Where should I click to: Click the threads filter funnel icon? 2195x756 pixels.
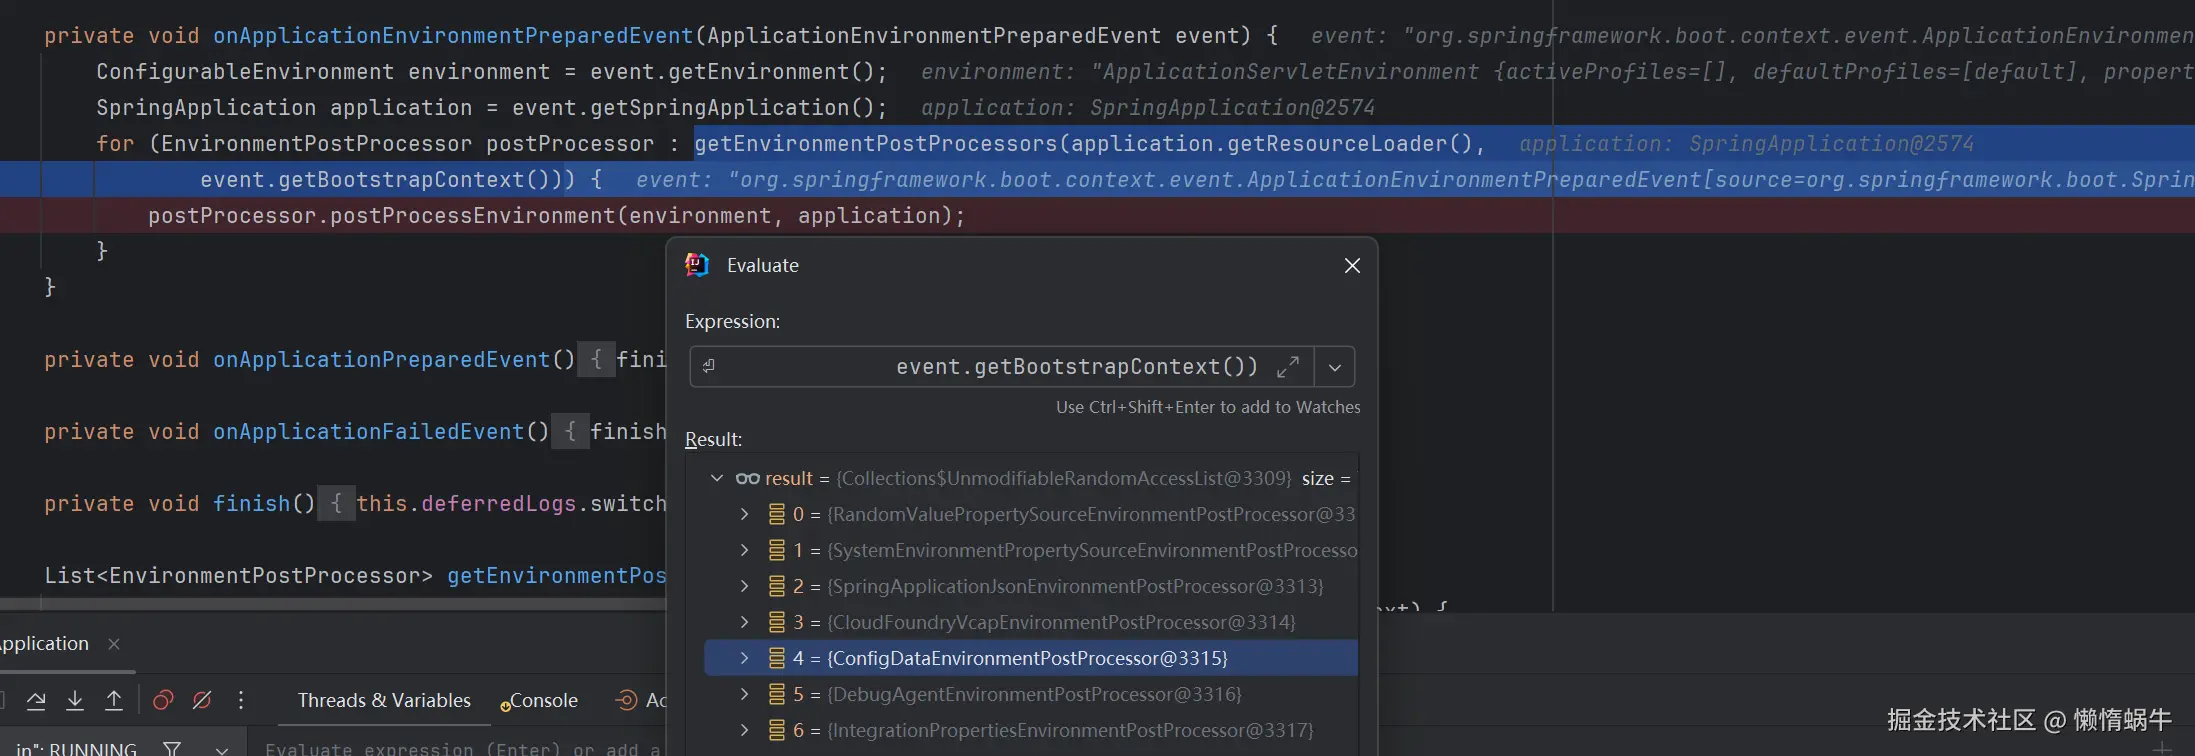pyautogui.click(x=172, y=748)
